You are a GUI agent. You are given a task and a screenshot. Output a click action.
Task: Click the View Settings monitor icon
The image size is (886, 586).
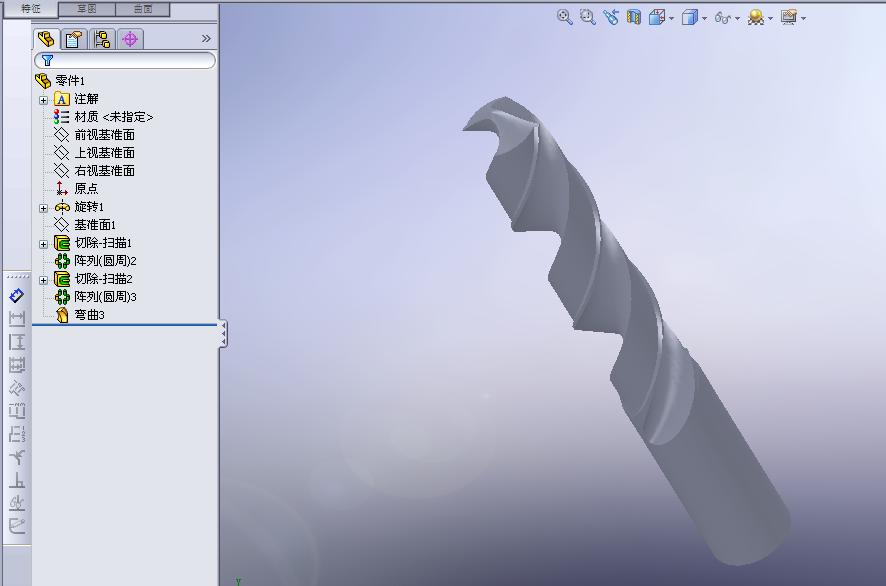788,17
